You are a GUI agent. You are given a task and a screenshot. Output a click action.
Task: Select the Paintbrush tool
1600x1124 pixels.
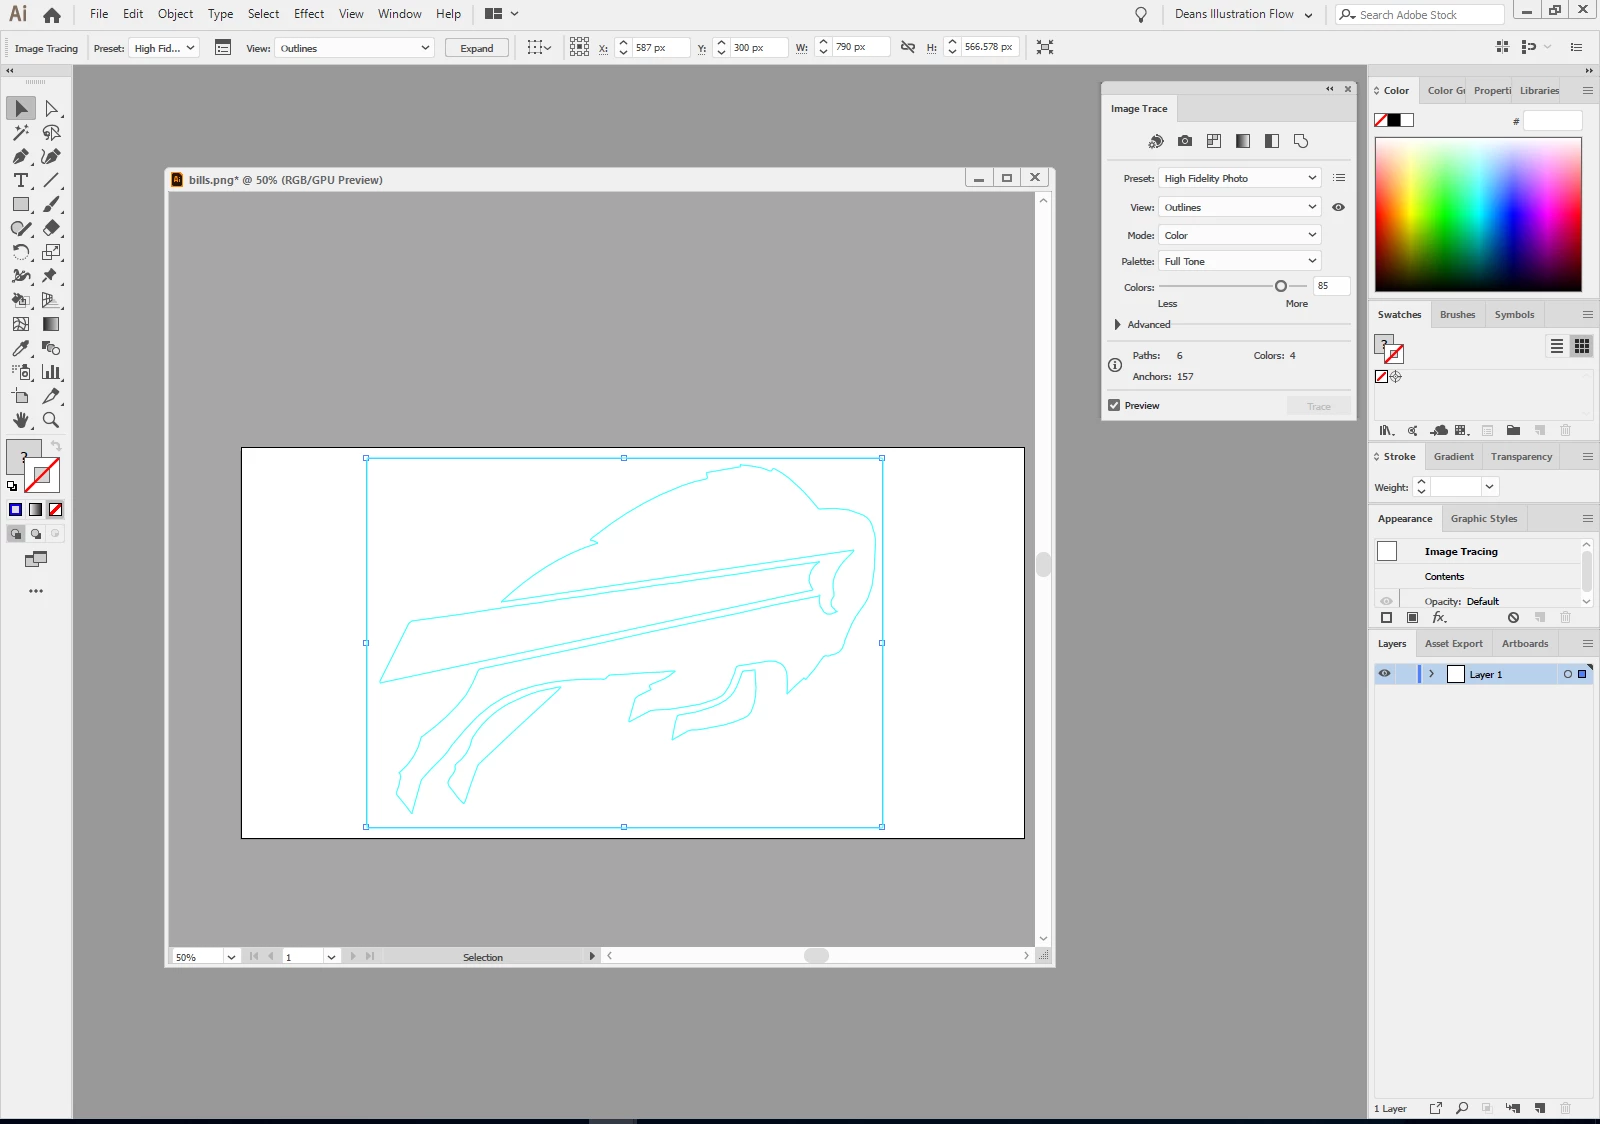52,204
